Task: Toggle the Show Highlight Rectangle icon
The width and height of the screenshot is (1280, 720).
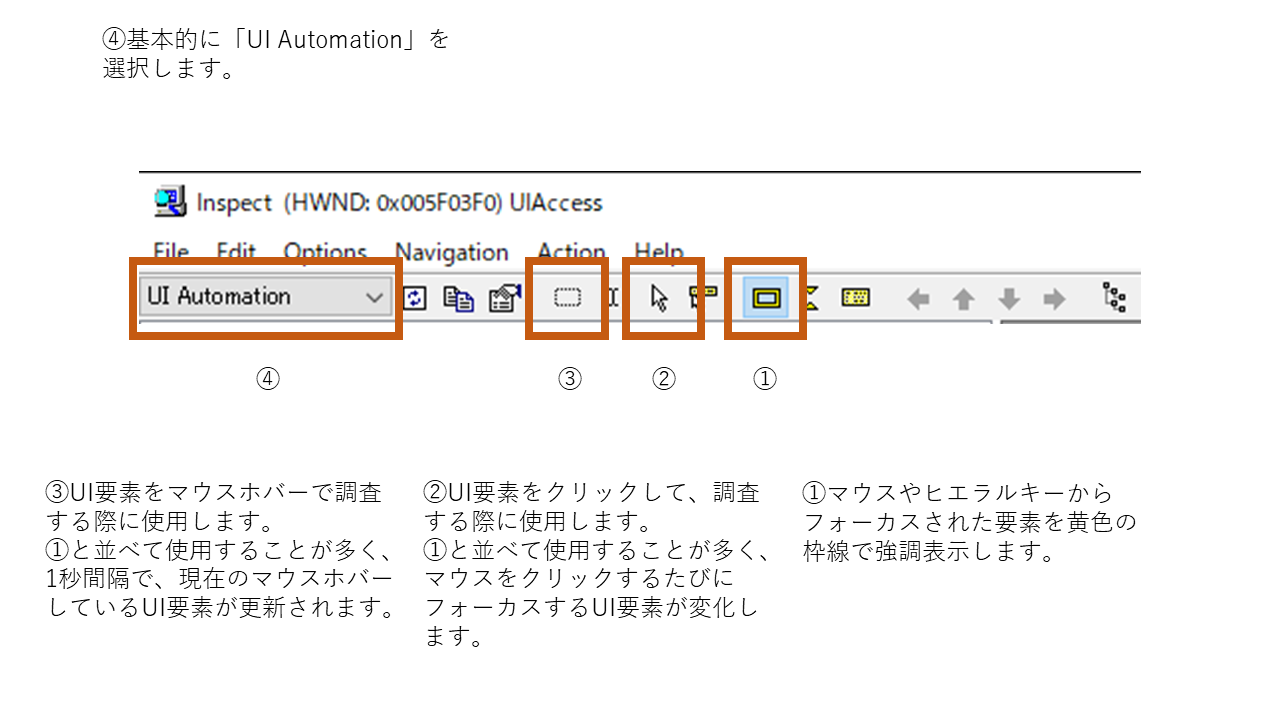Action: coord(767,297)
